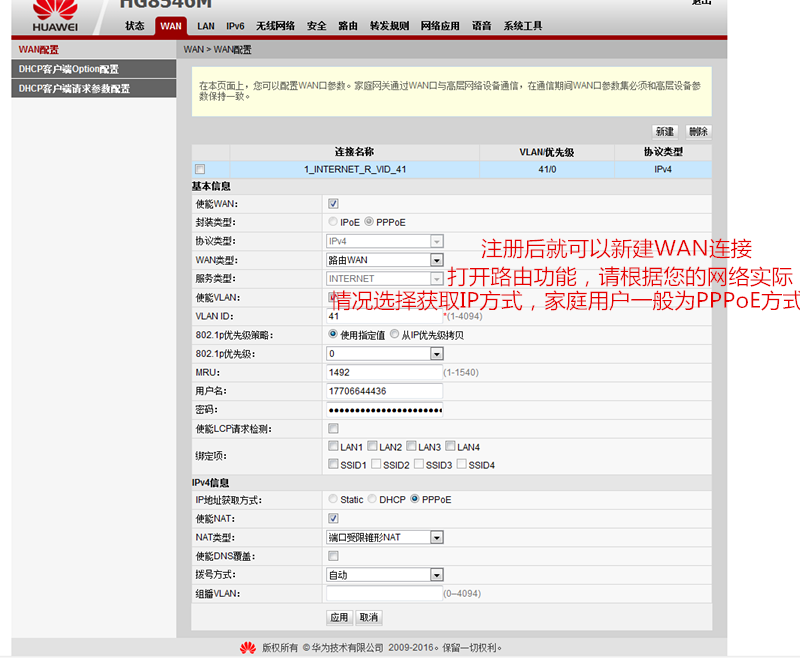Select WAN配置 in the sidebar

(x=94, y=49)
